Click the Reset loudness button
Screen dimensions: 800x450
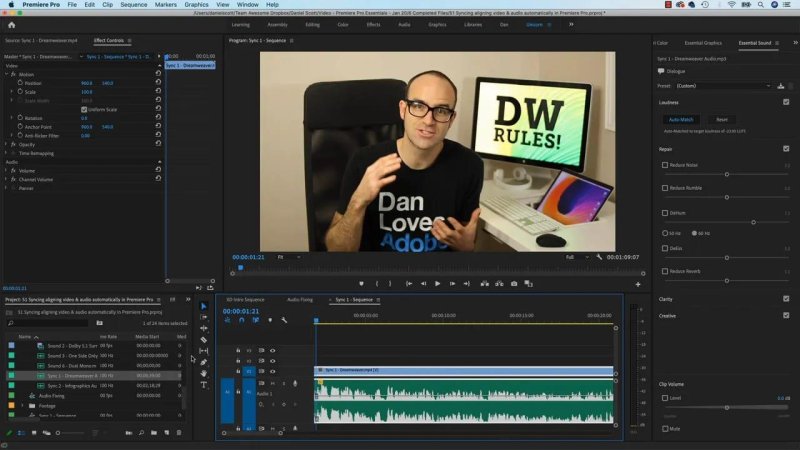tap(722, 119)
